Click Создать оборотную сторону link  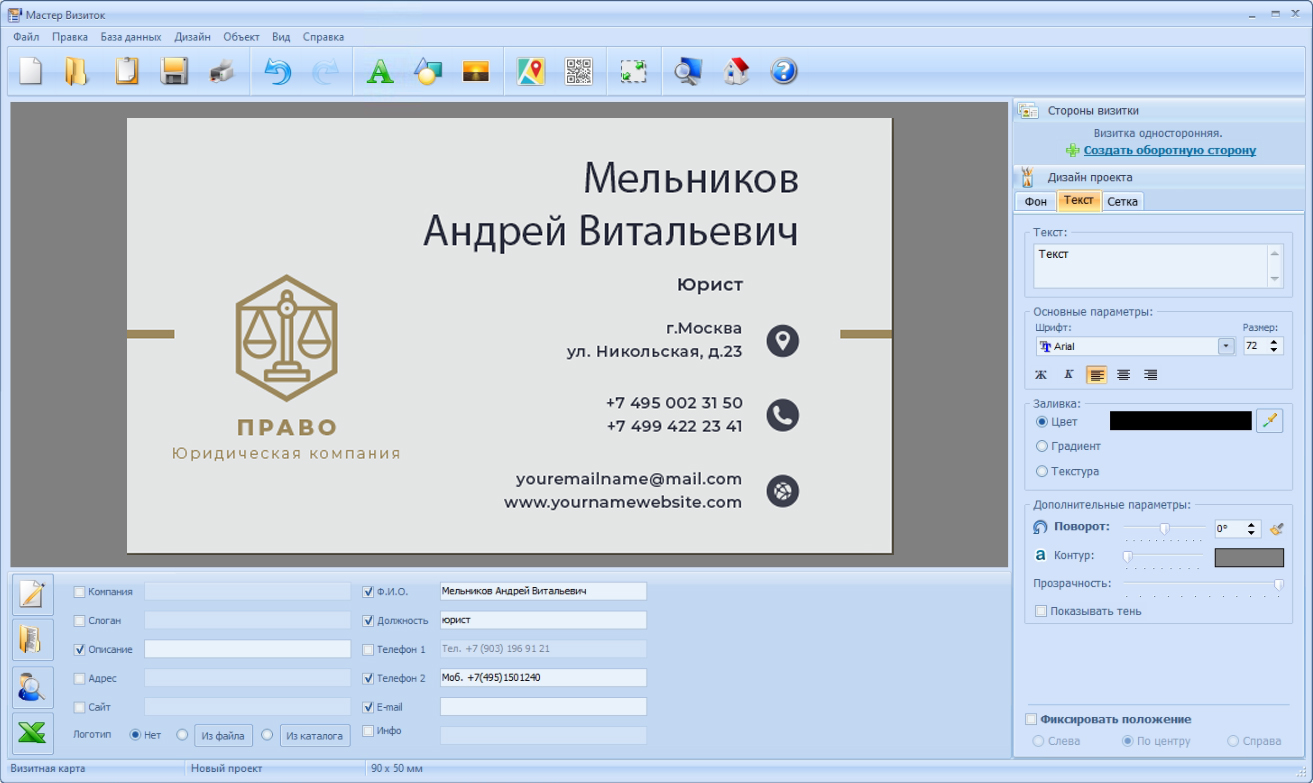(x=1170, y=150)
